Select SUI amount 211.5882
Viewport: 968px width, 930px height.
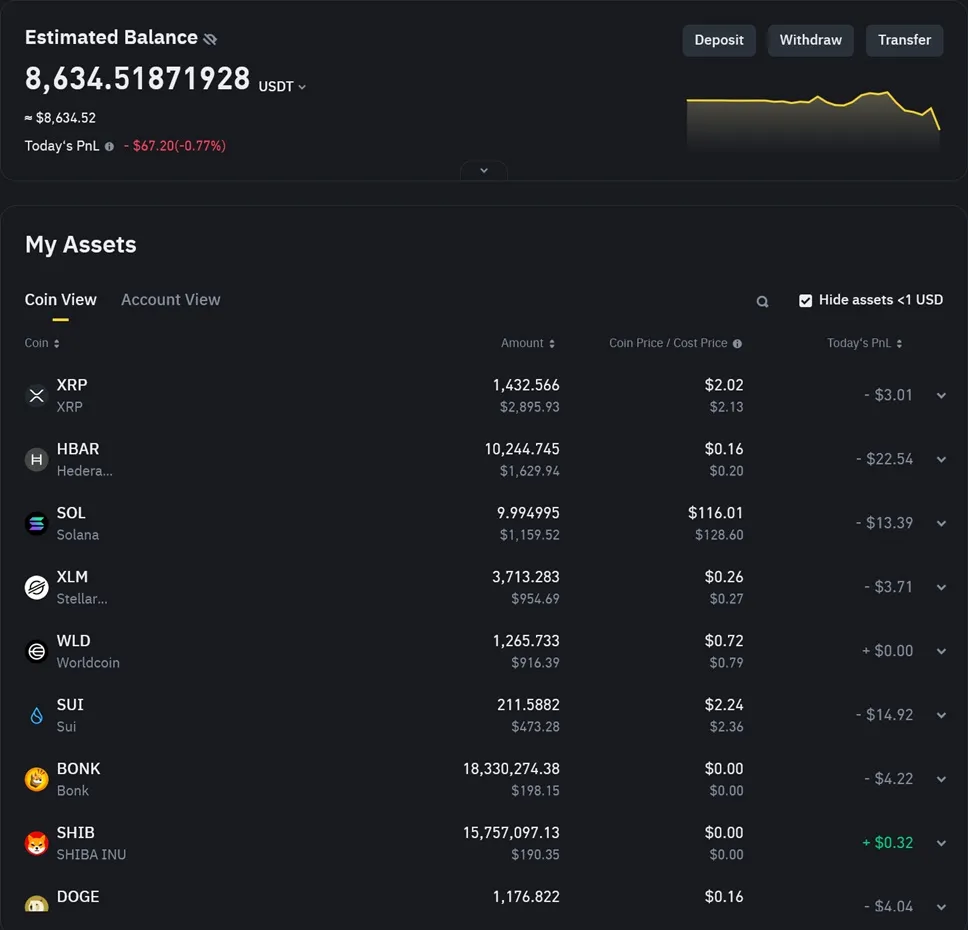pos(528,705)
